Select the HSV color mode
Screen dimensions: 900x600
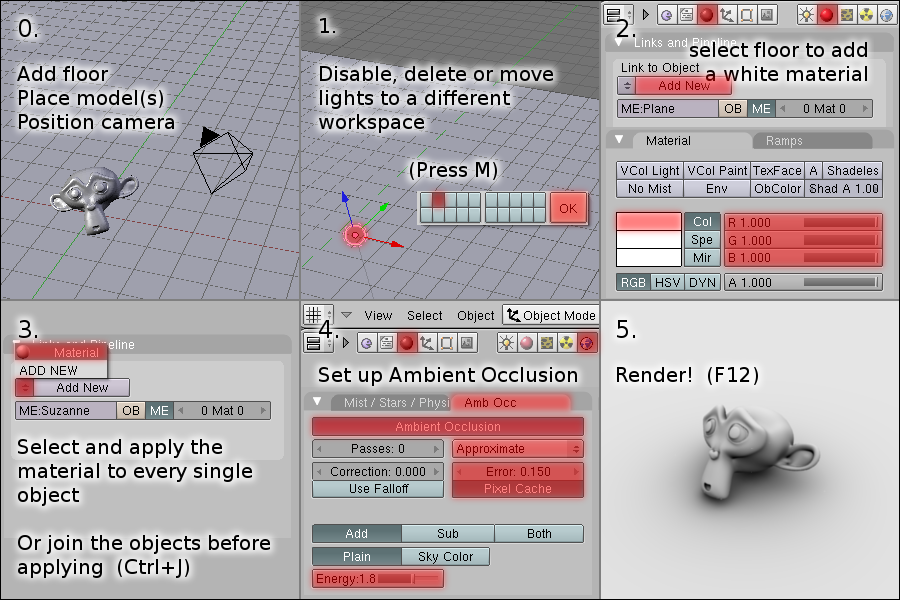click(668, 282)
